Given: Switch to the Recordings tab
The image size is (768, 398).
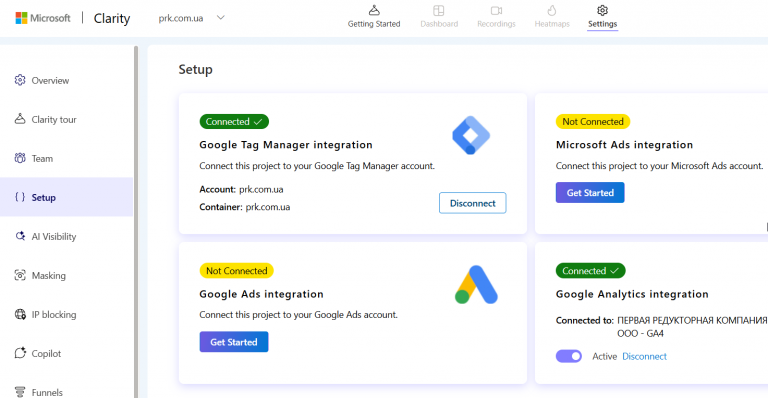Looking at the screenshot, I should point(496,17).
